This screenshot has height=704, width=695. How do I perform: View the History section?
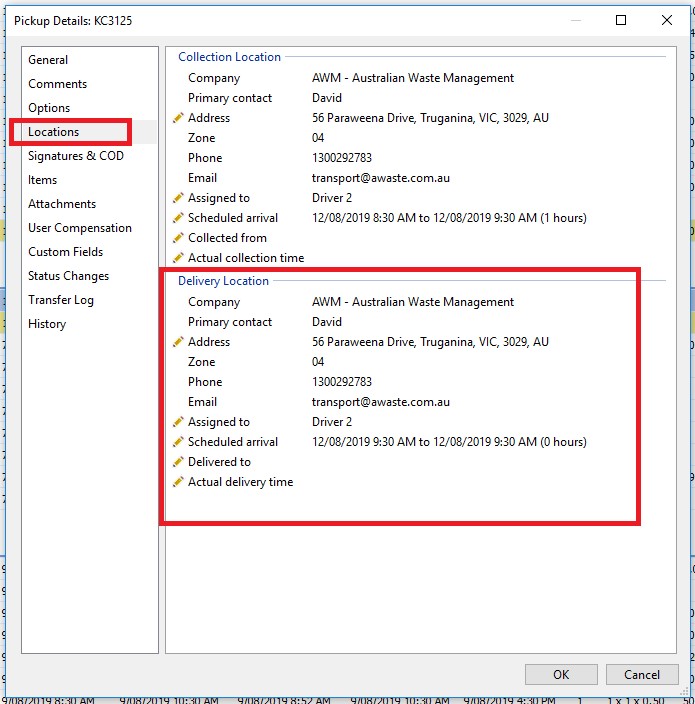tap(47, 324)
